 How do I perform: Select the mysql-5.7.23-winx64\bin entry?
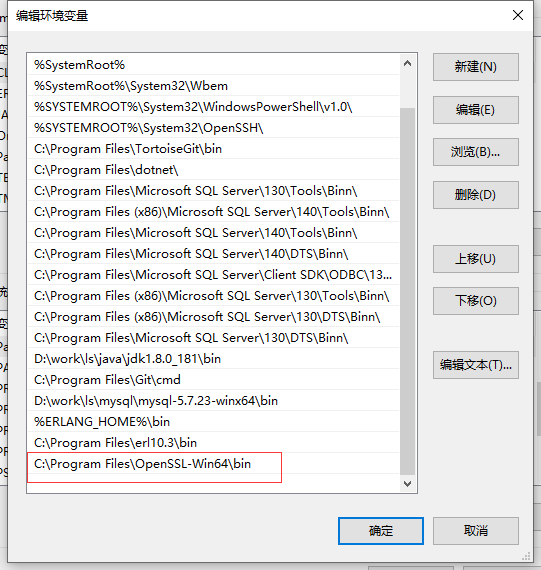tap(213, 401)
